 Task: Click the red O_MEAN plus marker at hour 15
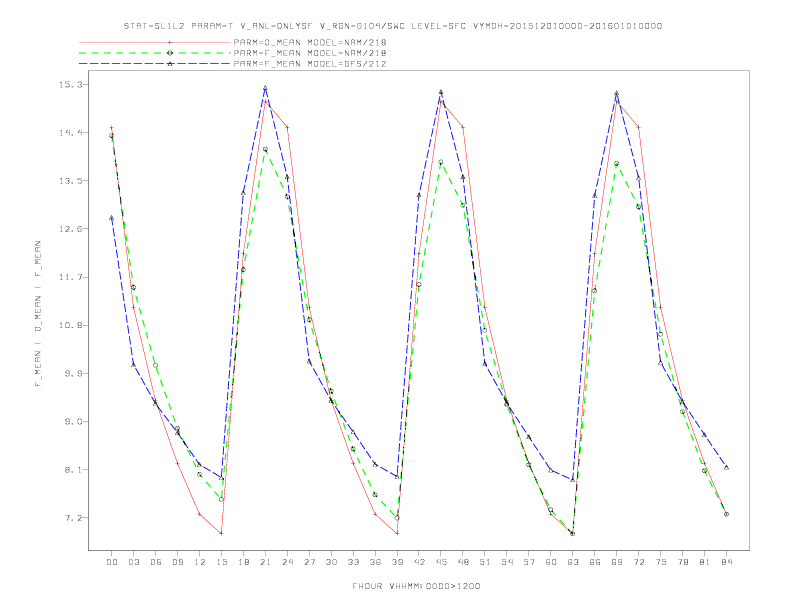click(x=221, y=533)
